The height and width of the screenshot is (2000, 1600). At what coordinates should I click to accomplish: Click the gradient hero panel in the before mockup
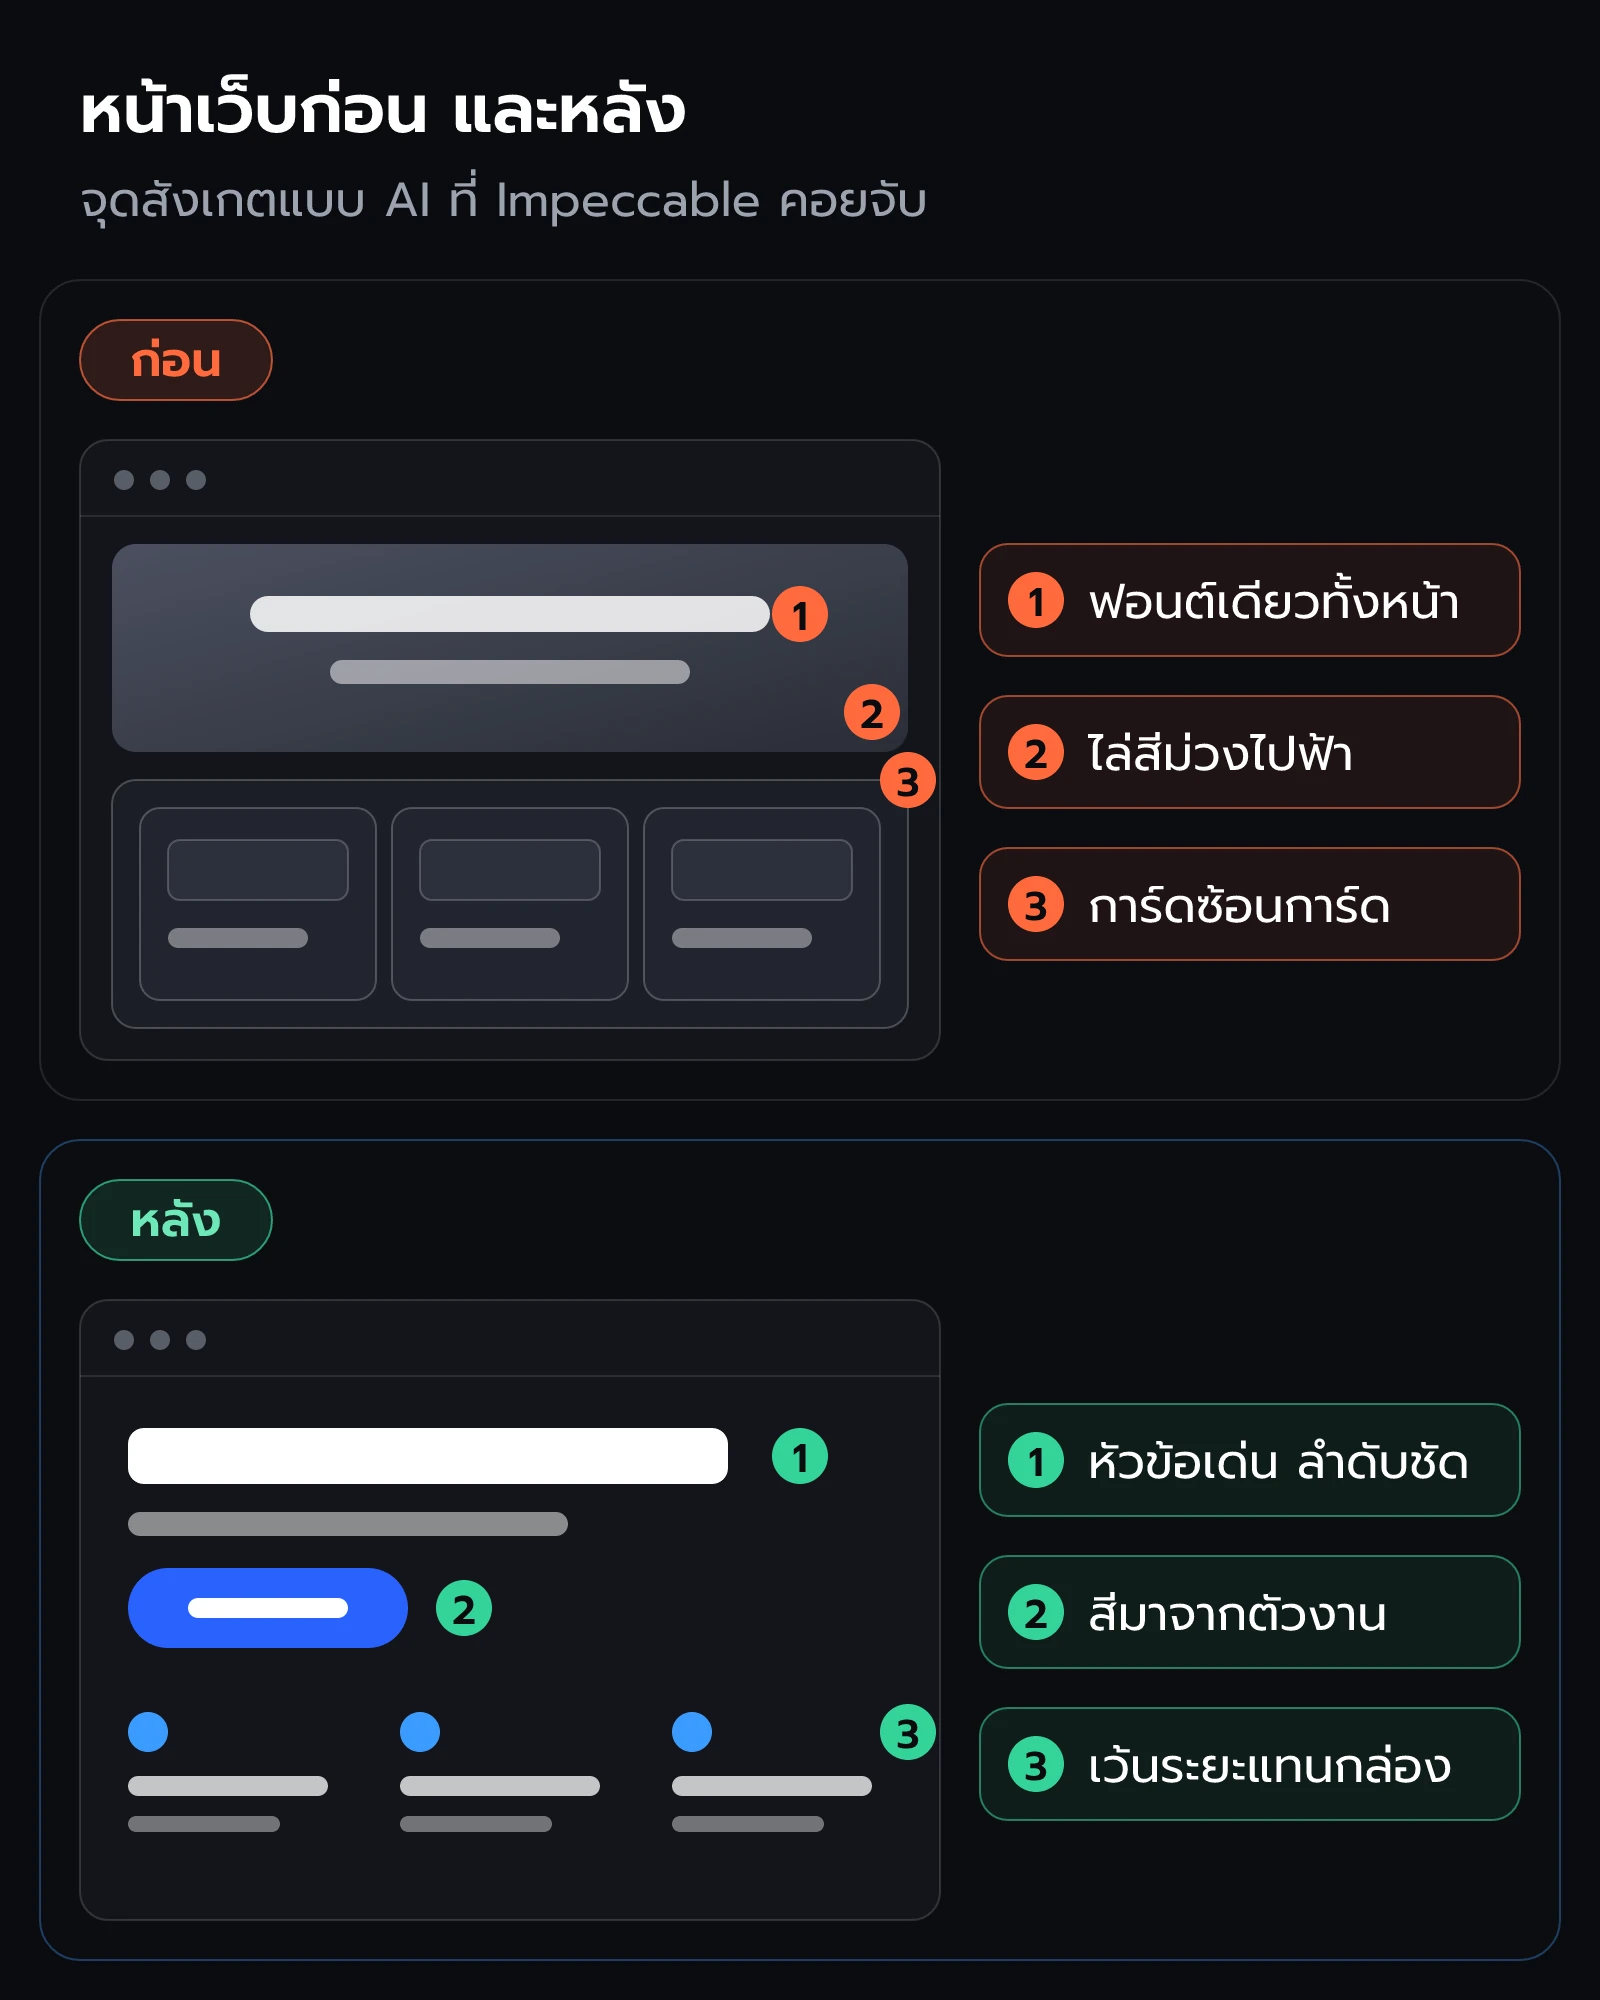click(x=510, y=648)
